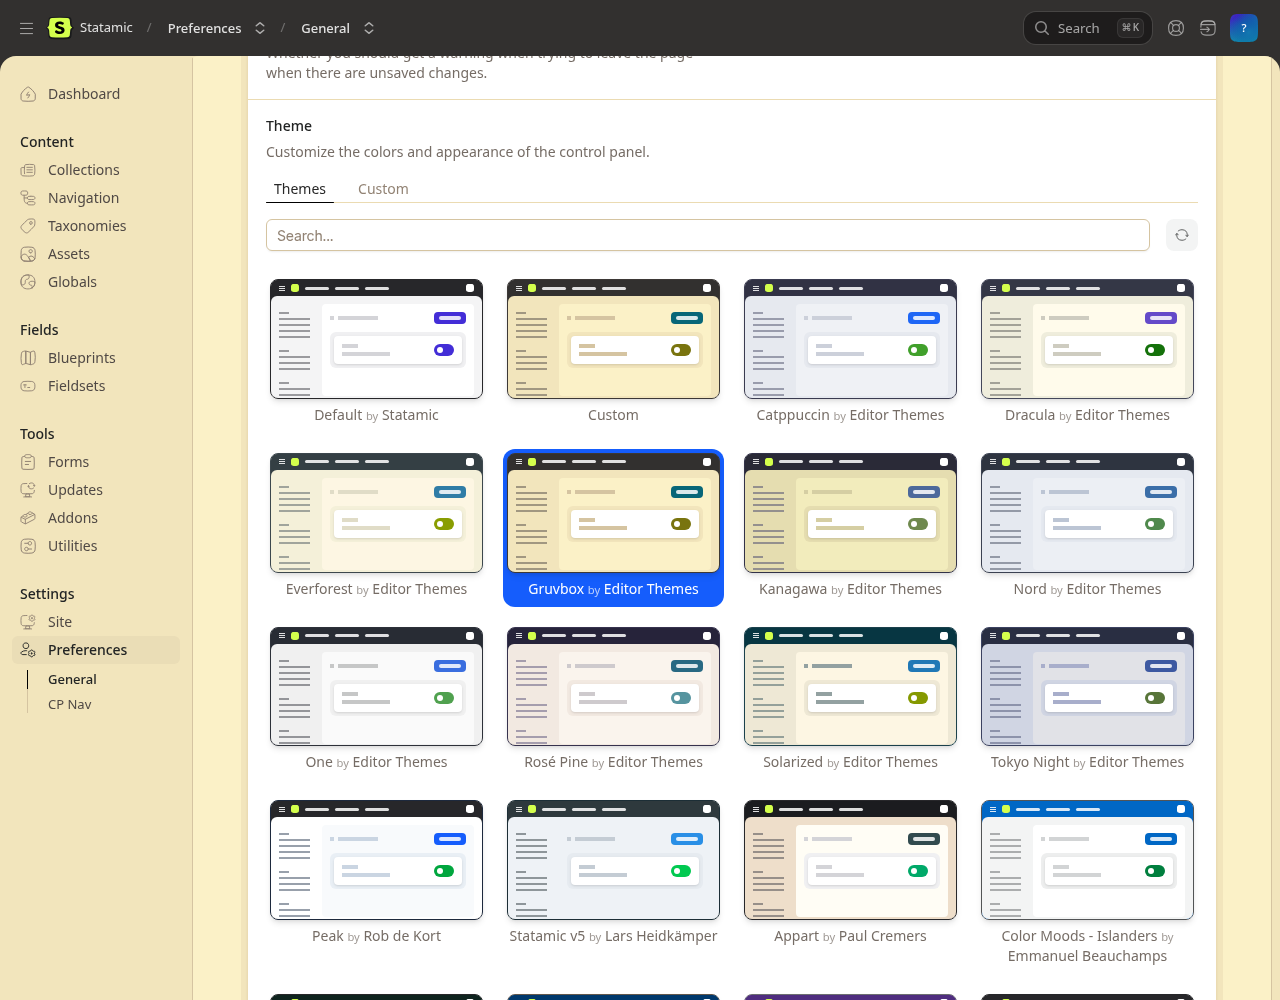Open the user avatar with a question mark
The height and width of the screenshot is (1000, 1280).
tap(1244, 28)
